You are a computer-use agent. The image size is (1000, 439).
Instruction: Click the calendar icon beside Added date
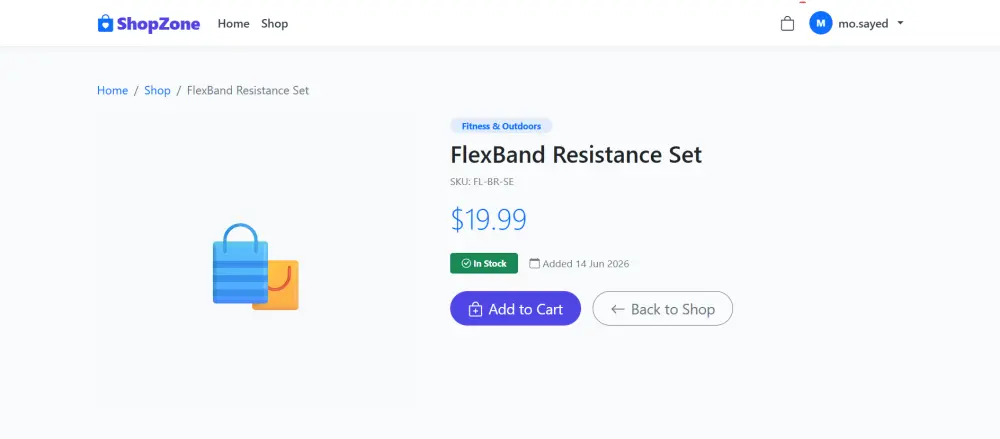534,264
